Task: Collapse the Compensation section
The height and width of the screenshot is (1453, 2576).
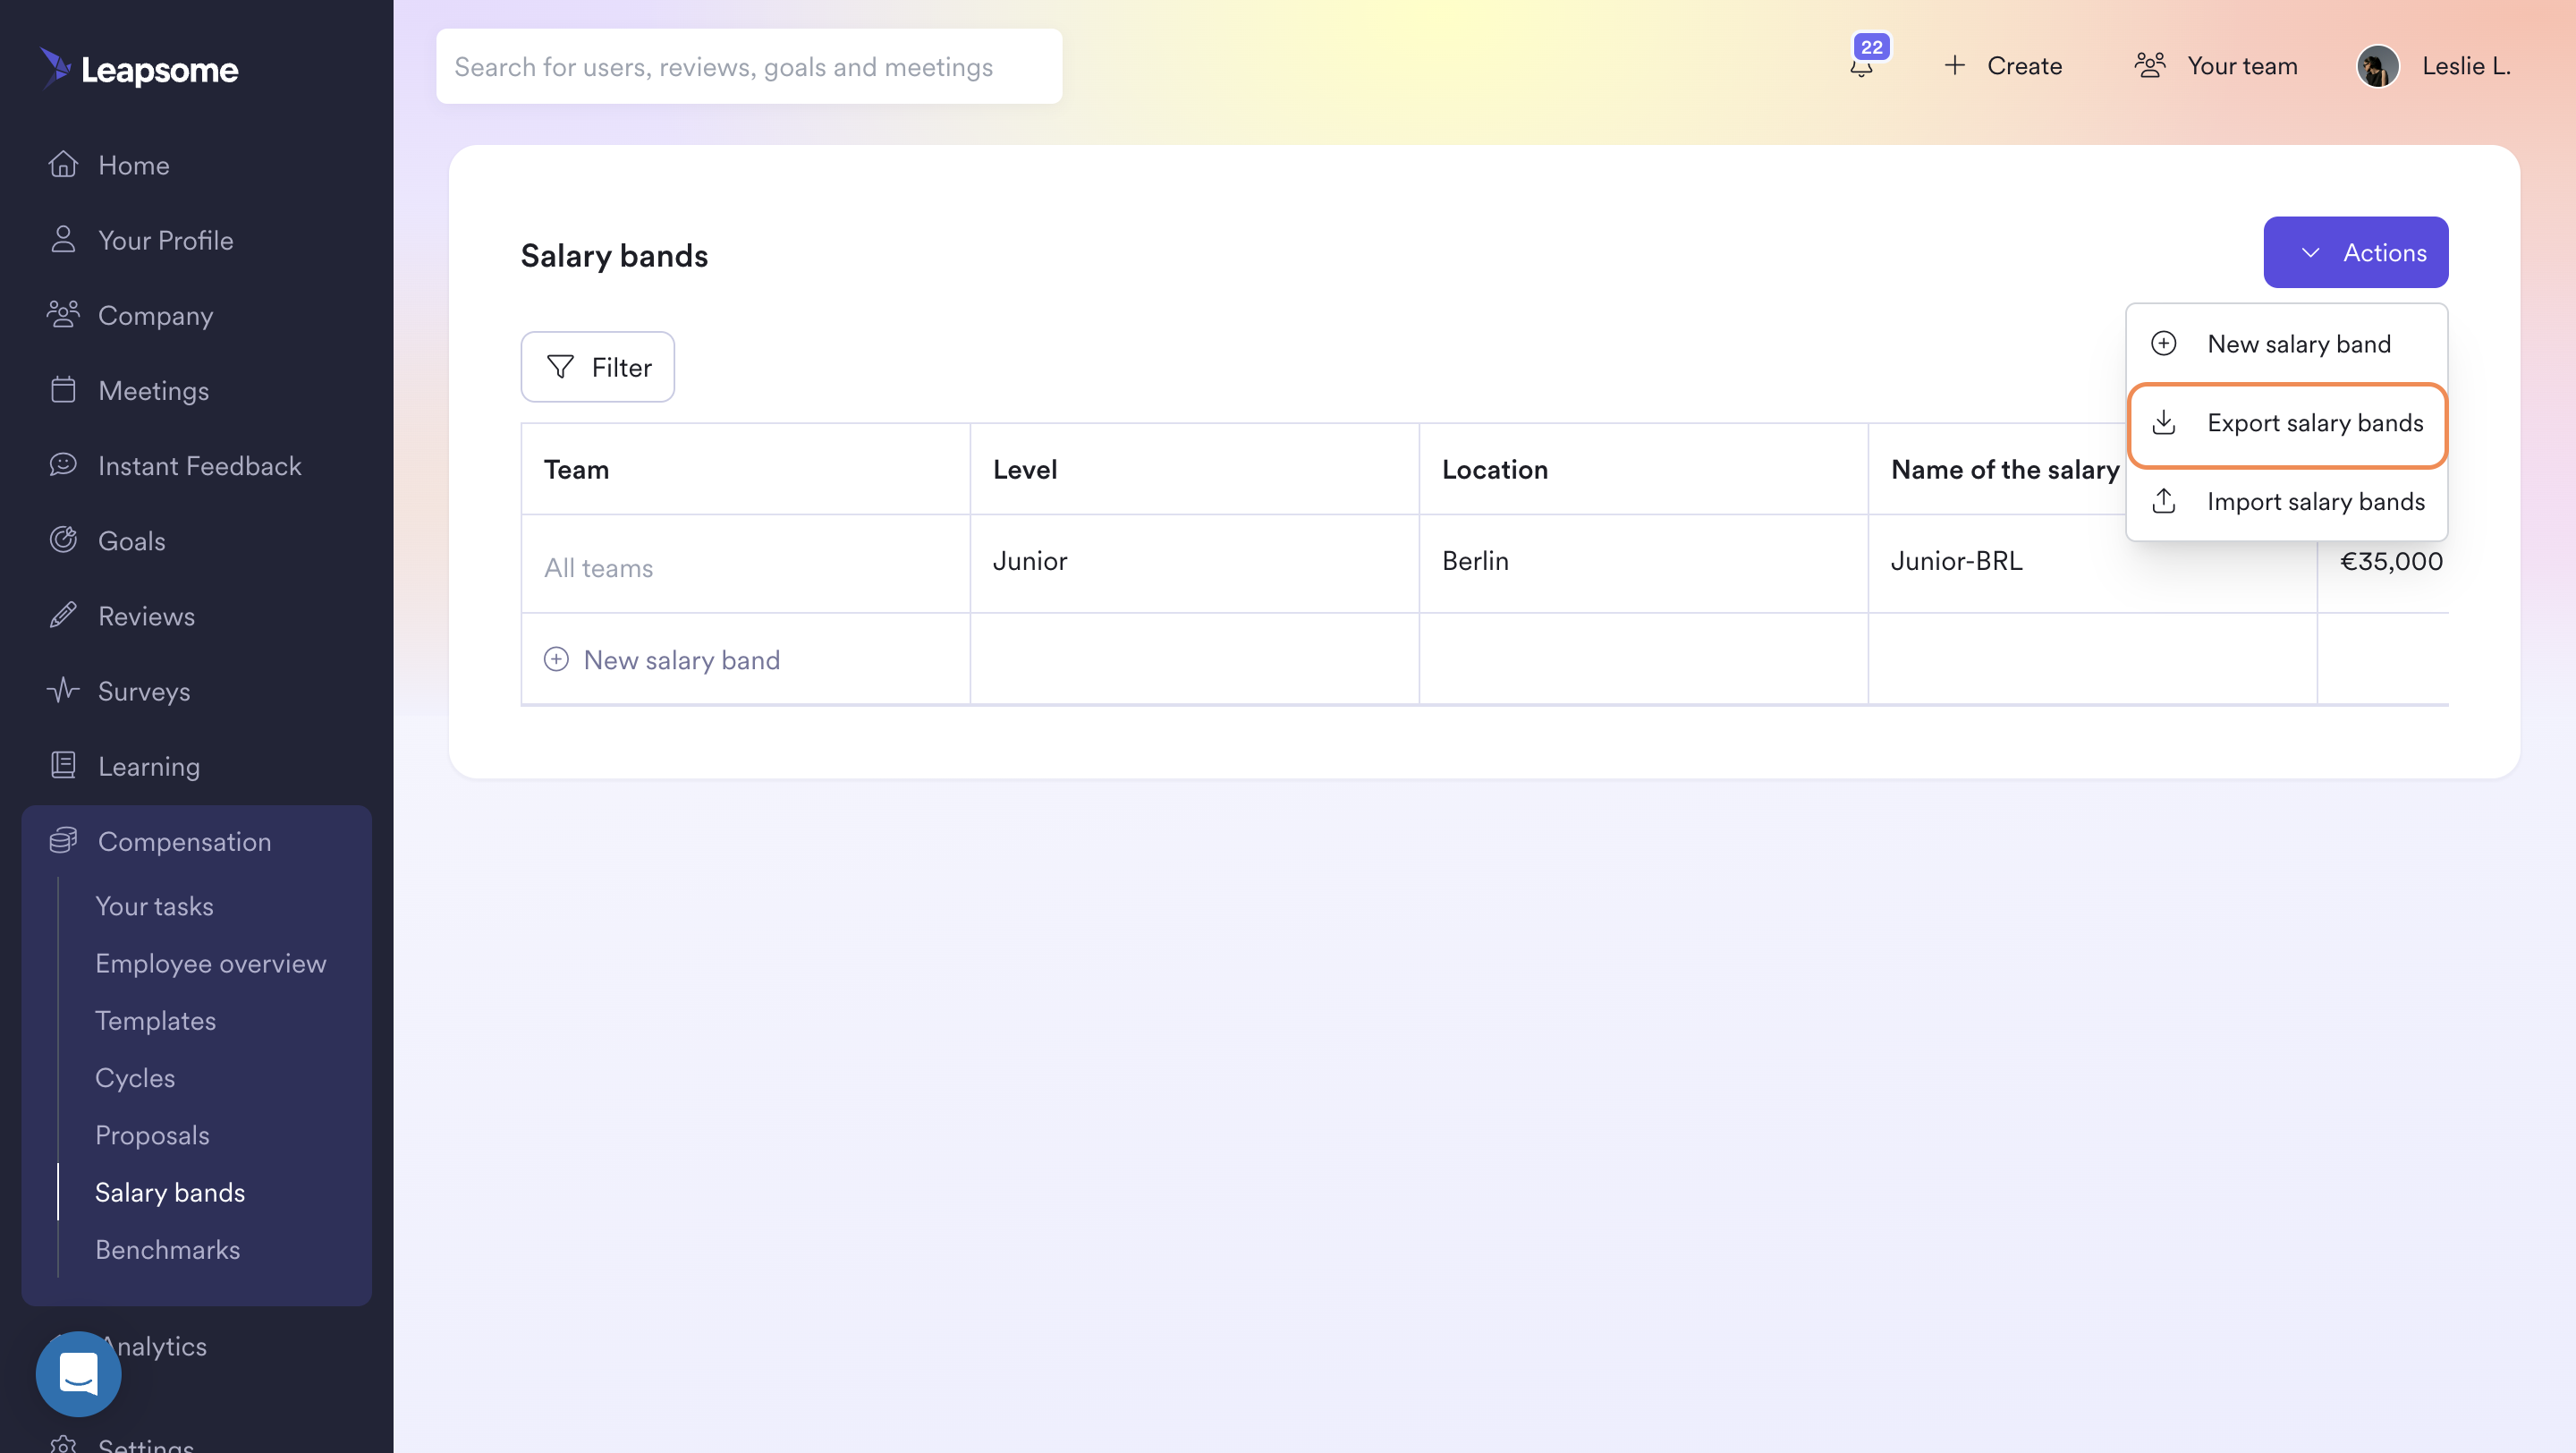Action: 185,841
